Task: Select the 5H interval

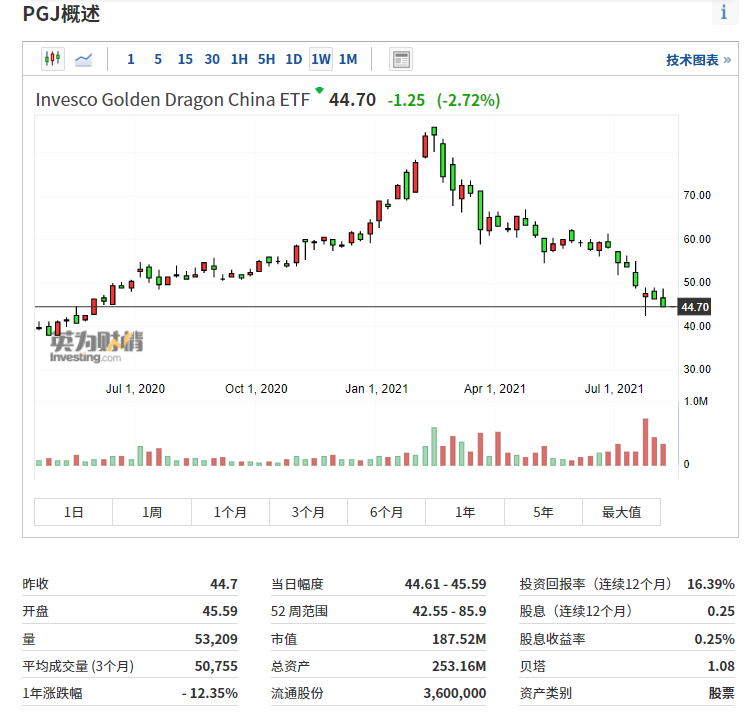Action: pos(267,60)
